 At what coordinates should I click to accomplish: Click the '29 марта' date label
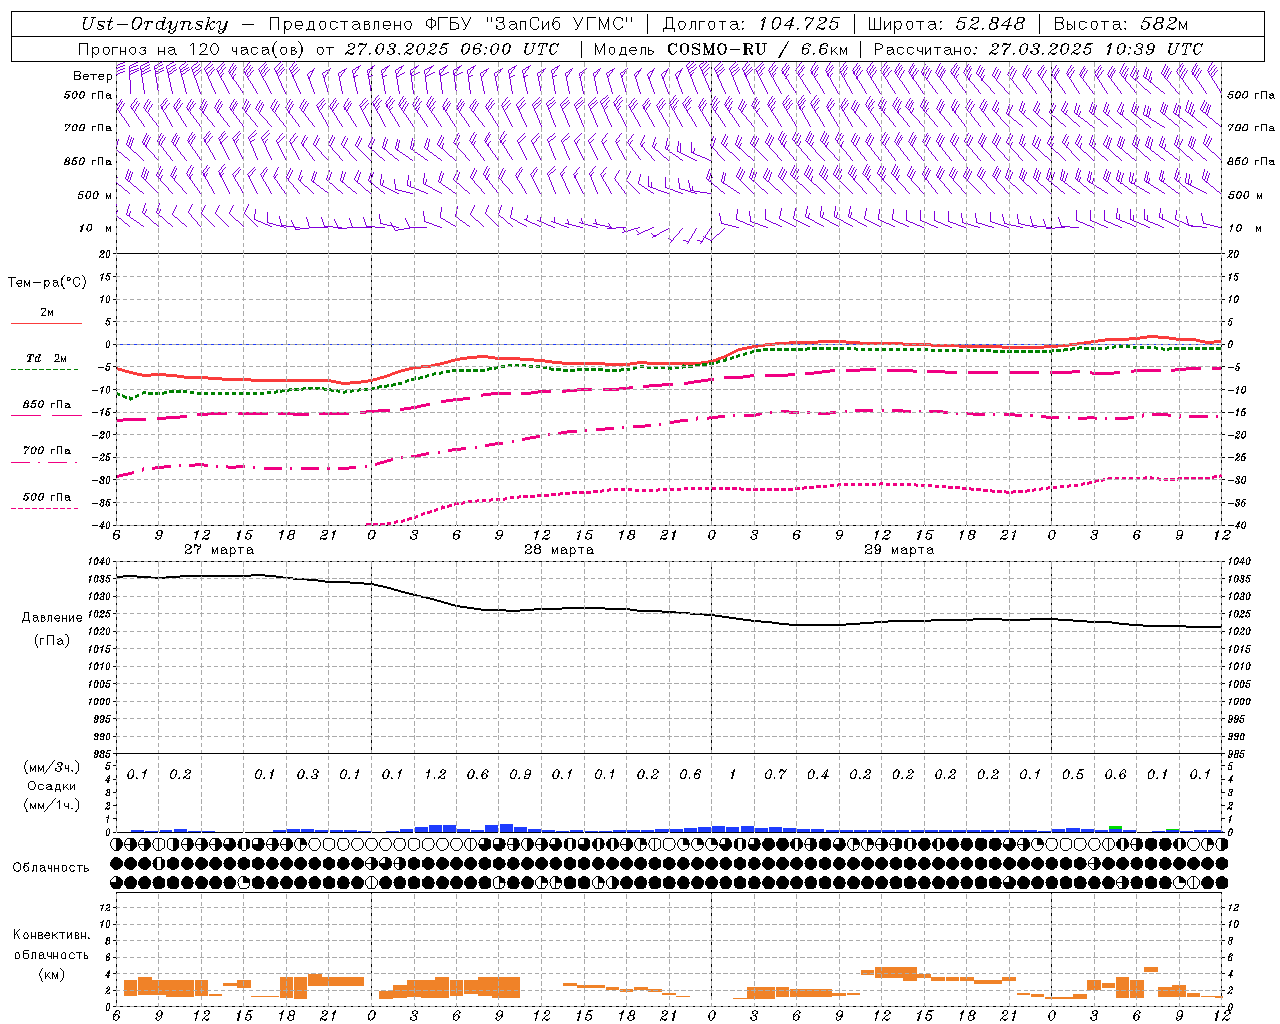pyautogui.click(x=899, y=550)
